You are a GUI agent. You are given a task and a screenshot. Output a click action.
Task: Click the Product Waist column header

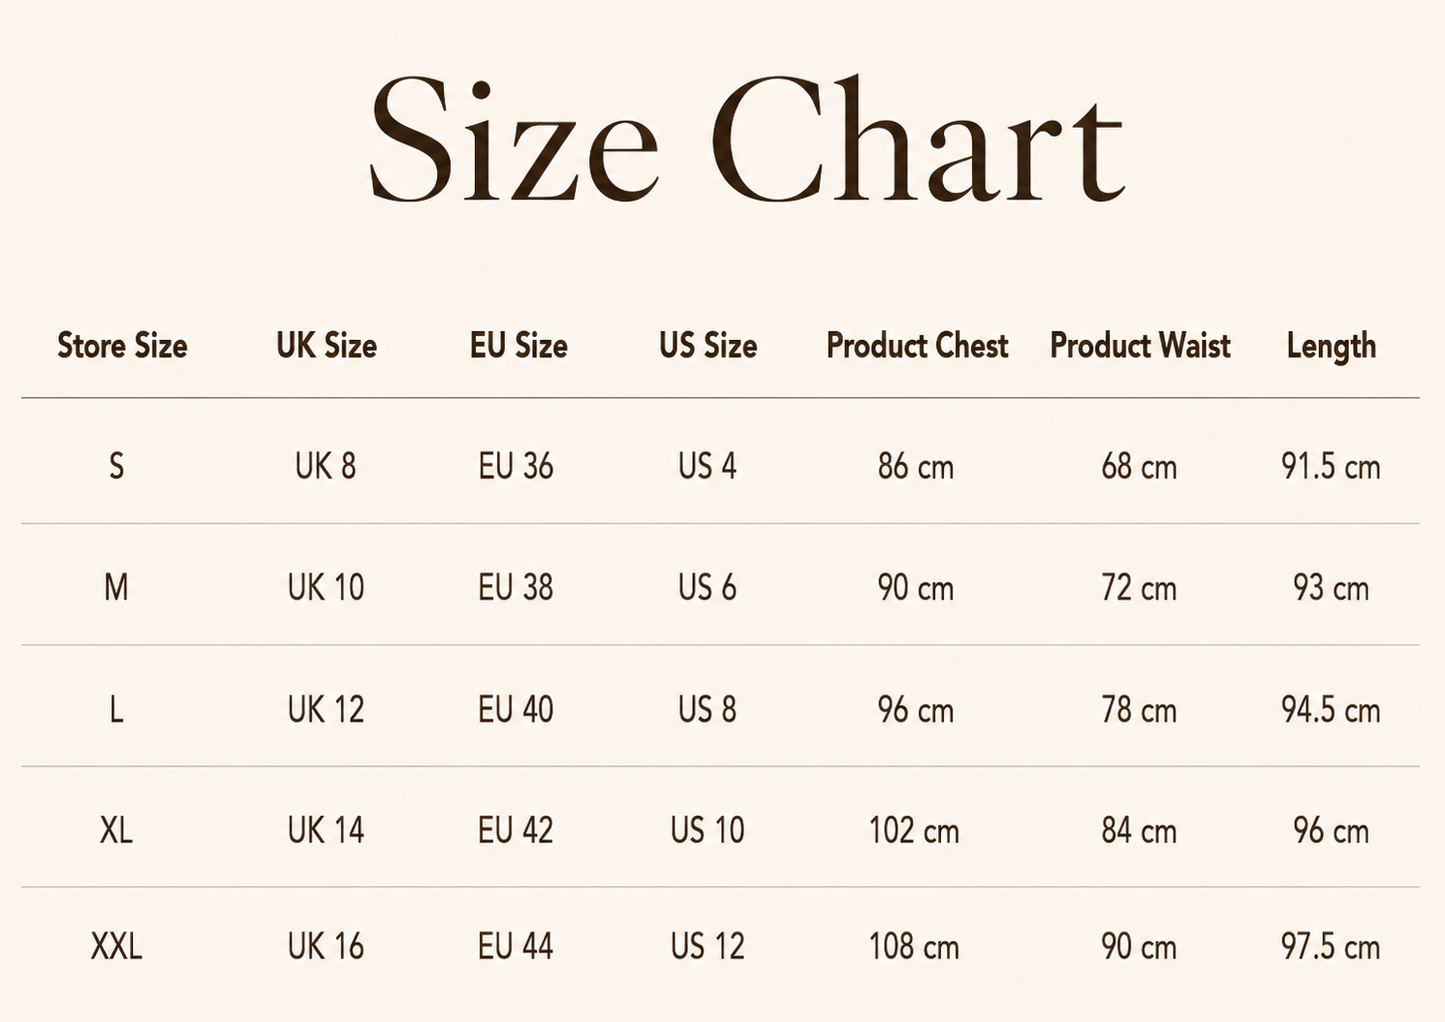[1140, 346]
